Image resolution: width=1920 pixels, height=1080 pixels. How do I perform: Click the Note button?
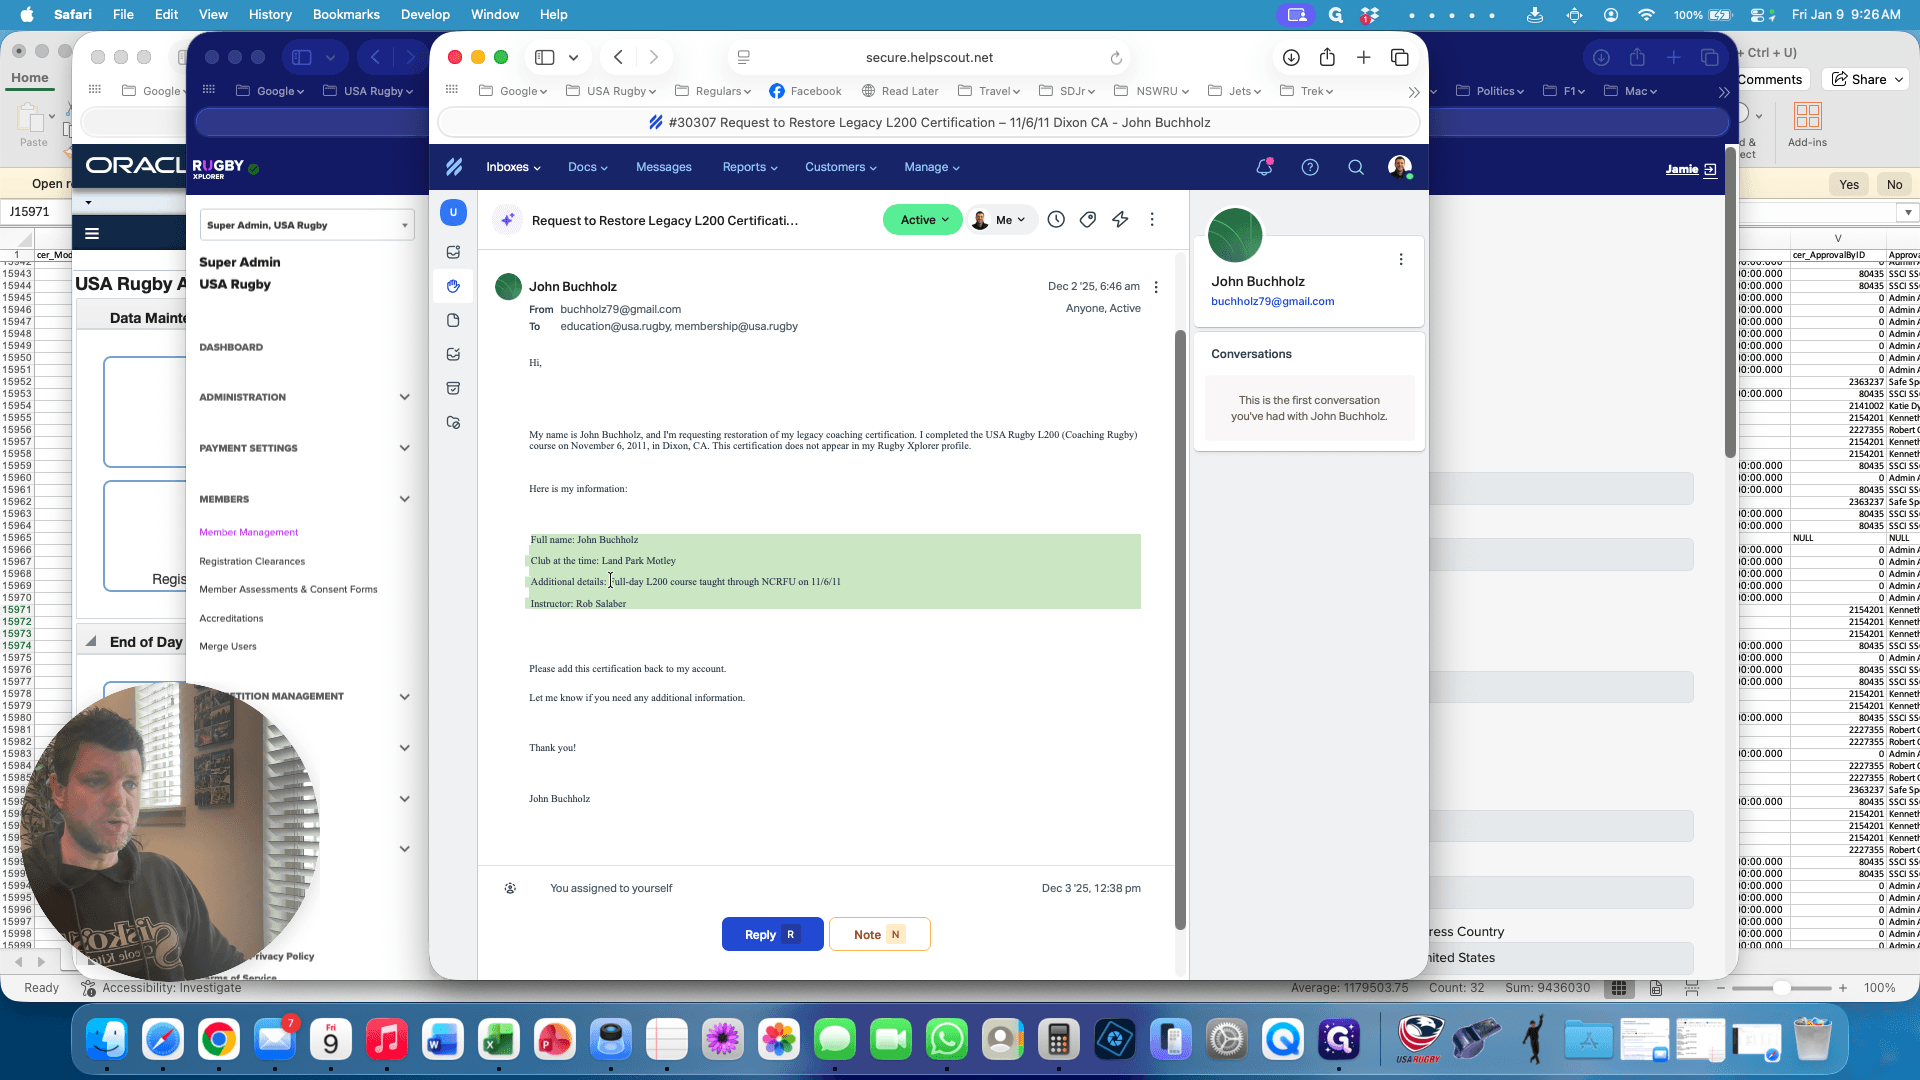click(879, 934)
